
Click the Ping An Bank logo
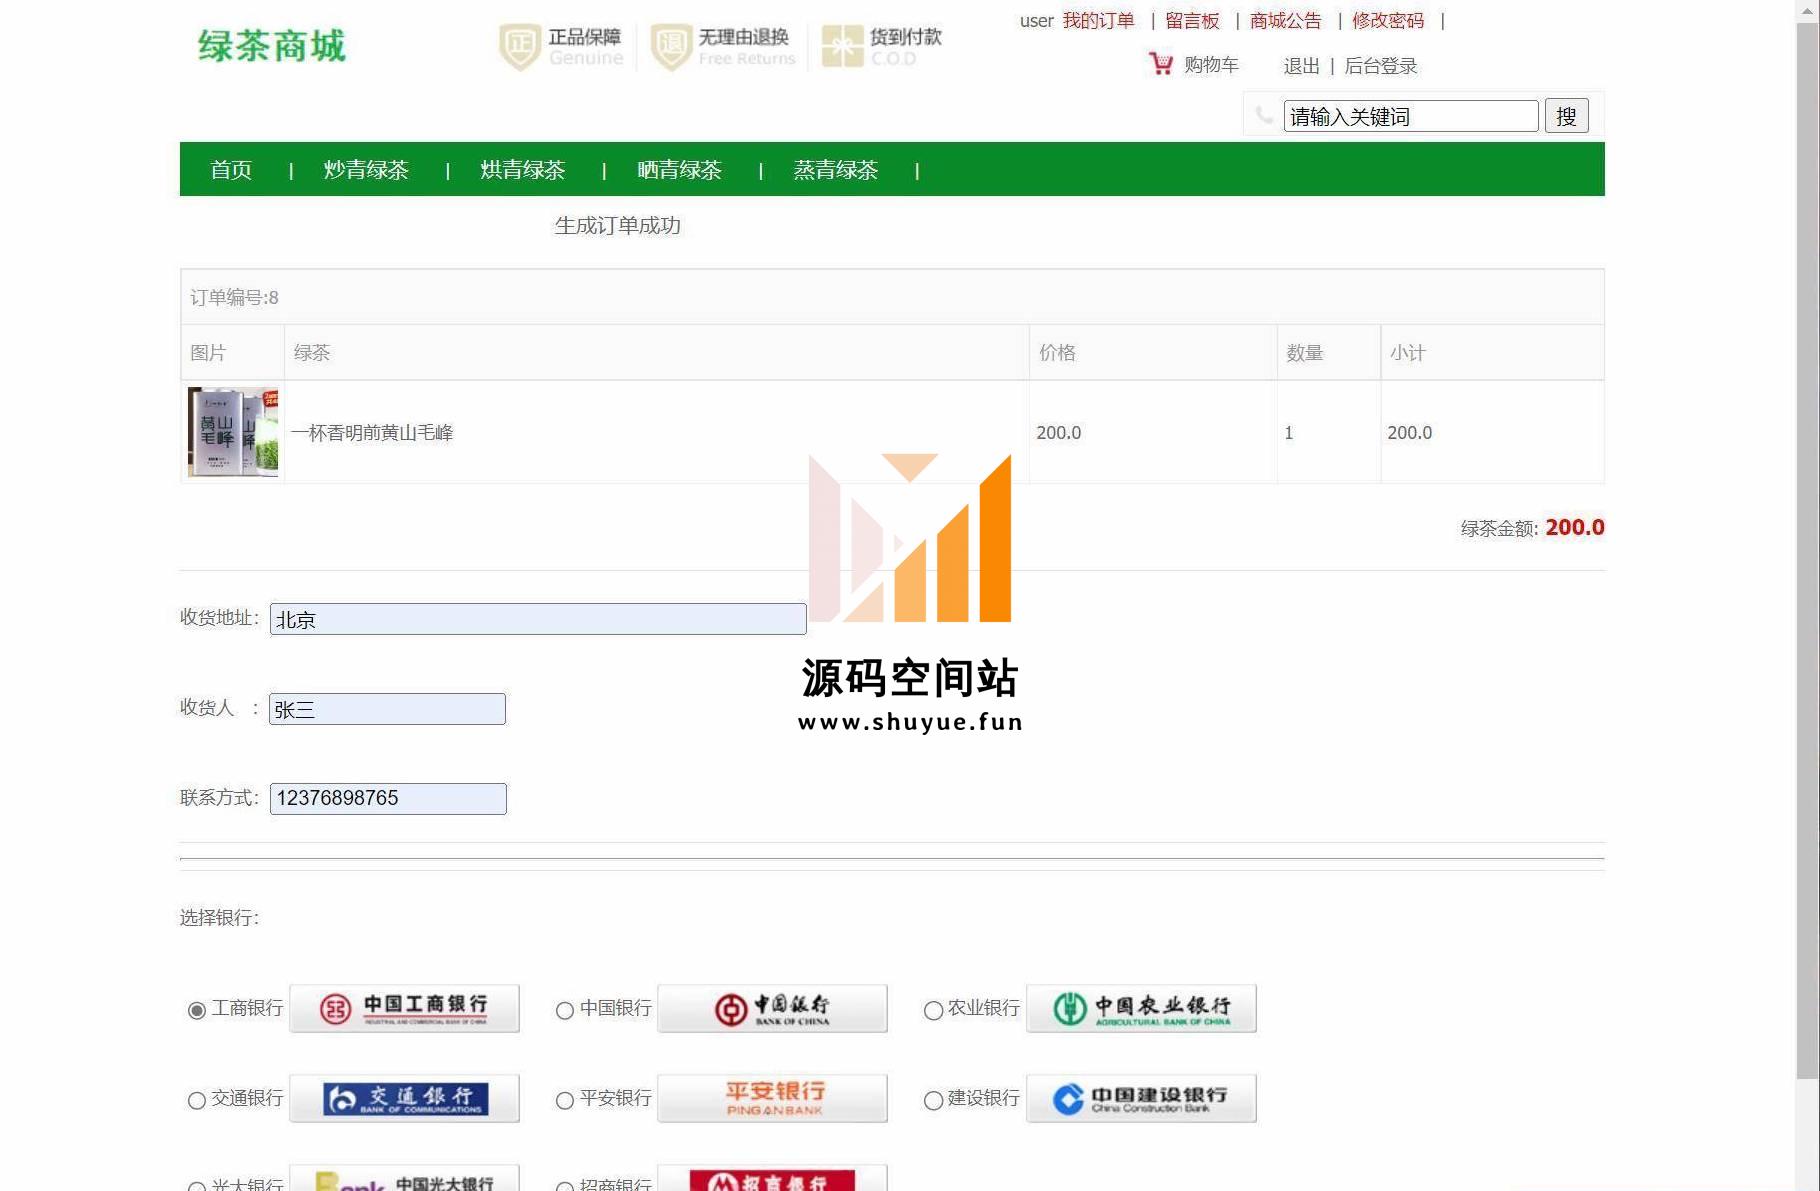click(772, 1098)
